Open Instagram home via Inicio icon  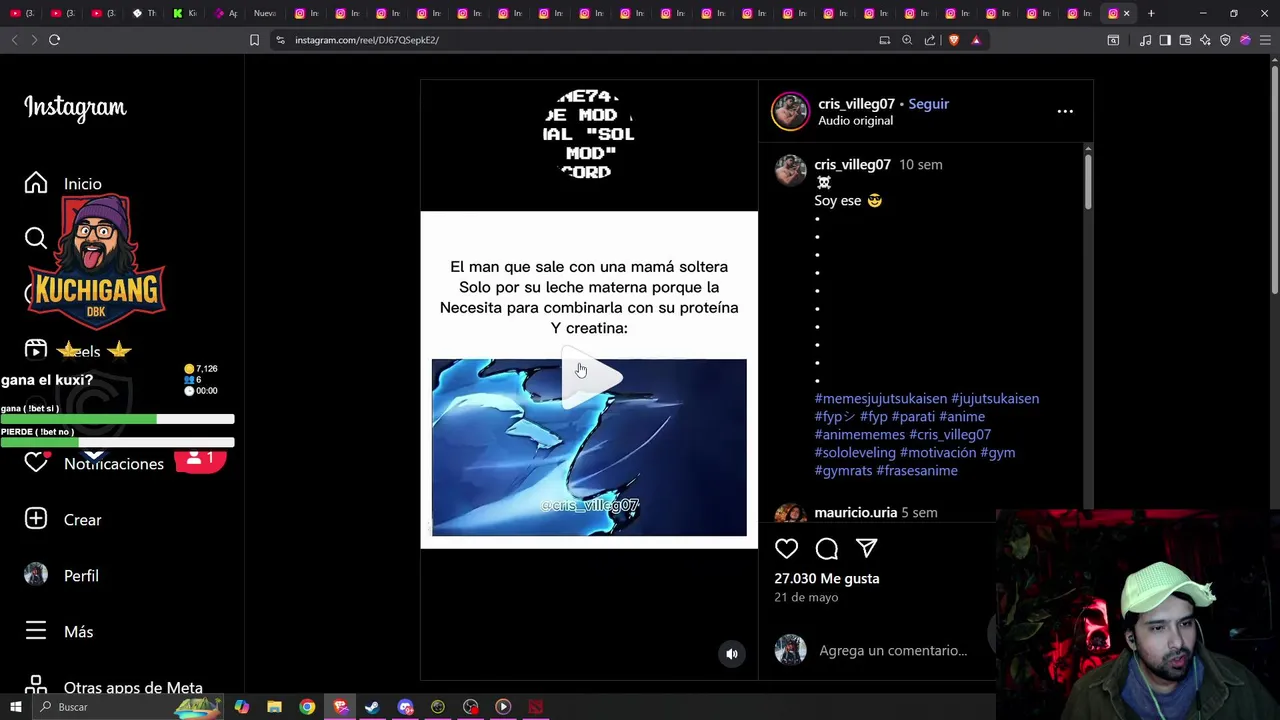click(x=36, y=183)
